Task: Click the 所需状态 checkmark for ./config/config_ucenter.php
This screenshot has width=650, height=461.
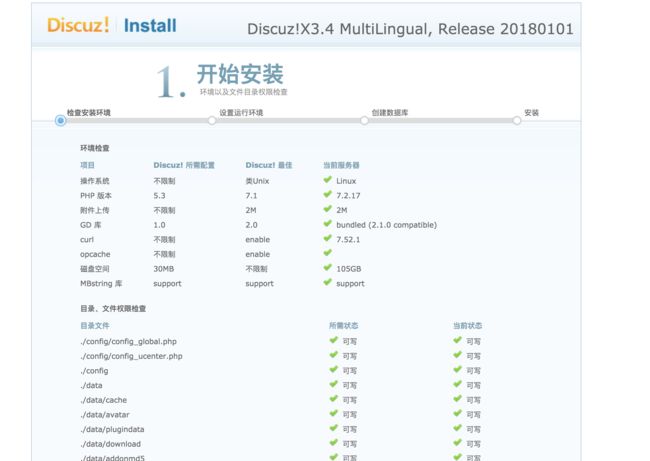Action: [334, 355]
